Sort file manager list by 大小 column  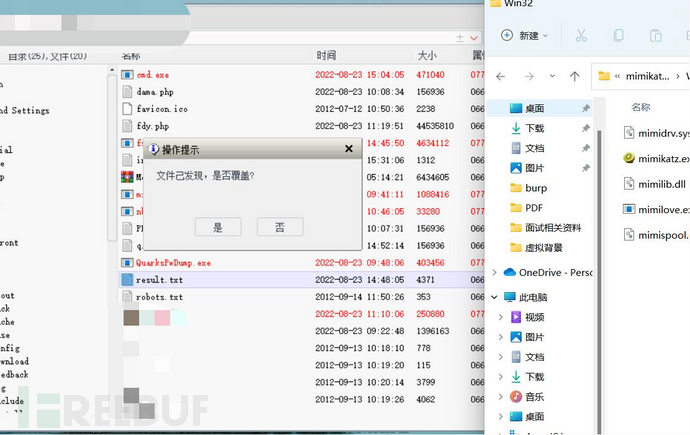(x=427, y=55)
